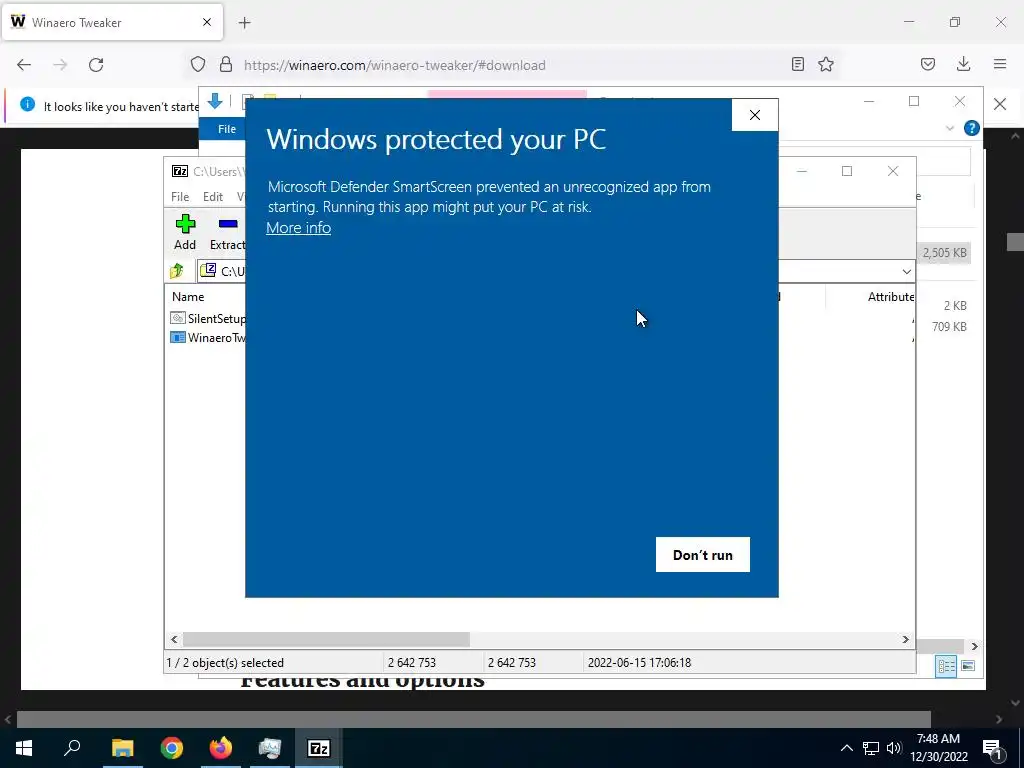Open the Firefox hamburger menu
The height and width of the screenshot is (768, 1024).
click(x=1000, y=64)
